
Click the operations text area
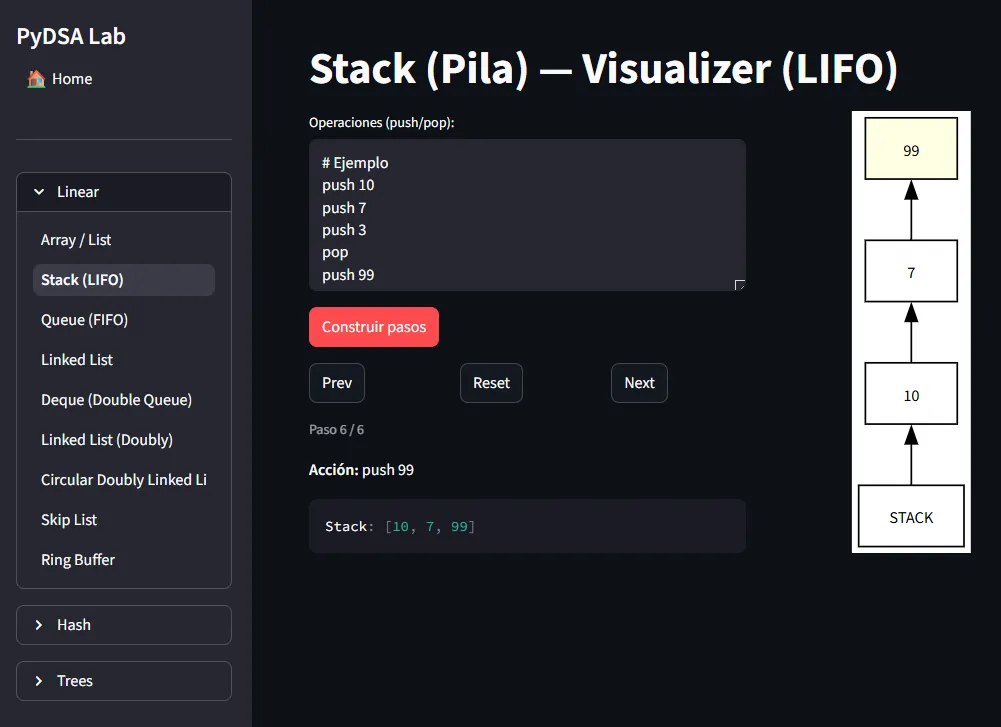pyautogui.click(x=527, y=215)
